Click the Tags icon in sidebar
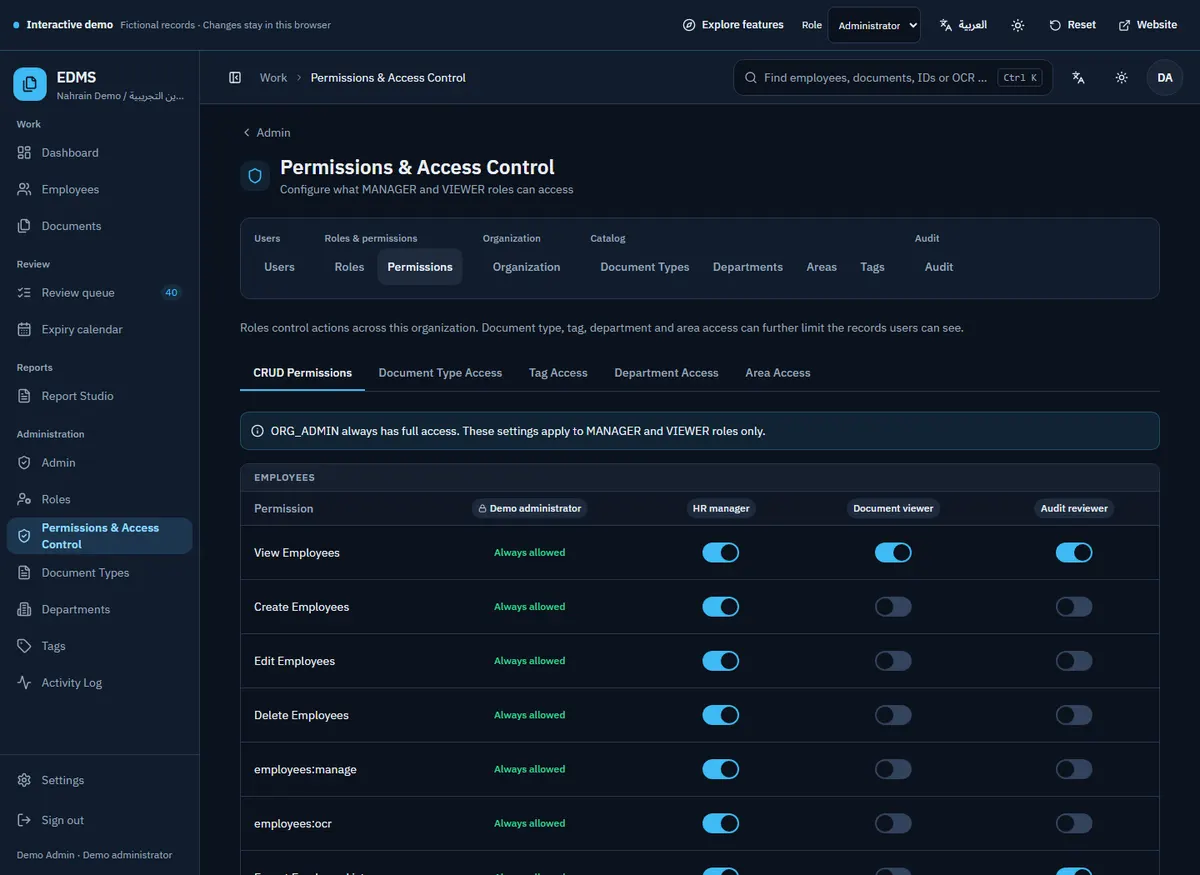This screenshot has width=1200, height=875. (x=24, y=646)
